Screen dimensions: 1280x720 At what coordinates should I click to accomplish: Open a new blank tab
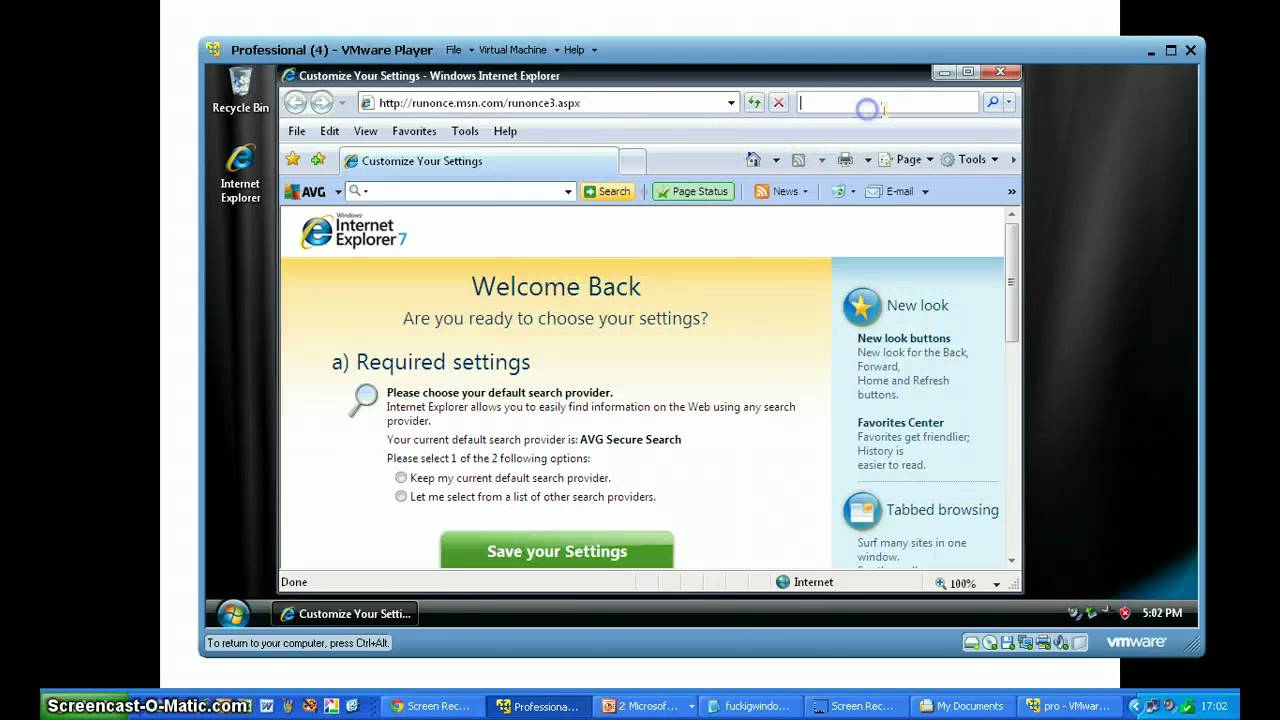click(632, 161)
